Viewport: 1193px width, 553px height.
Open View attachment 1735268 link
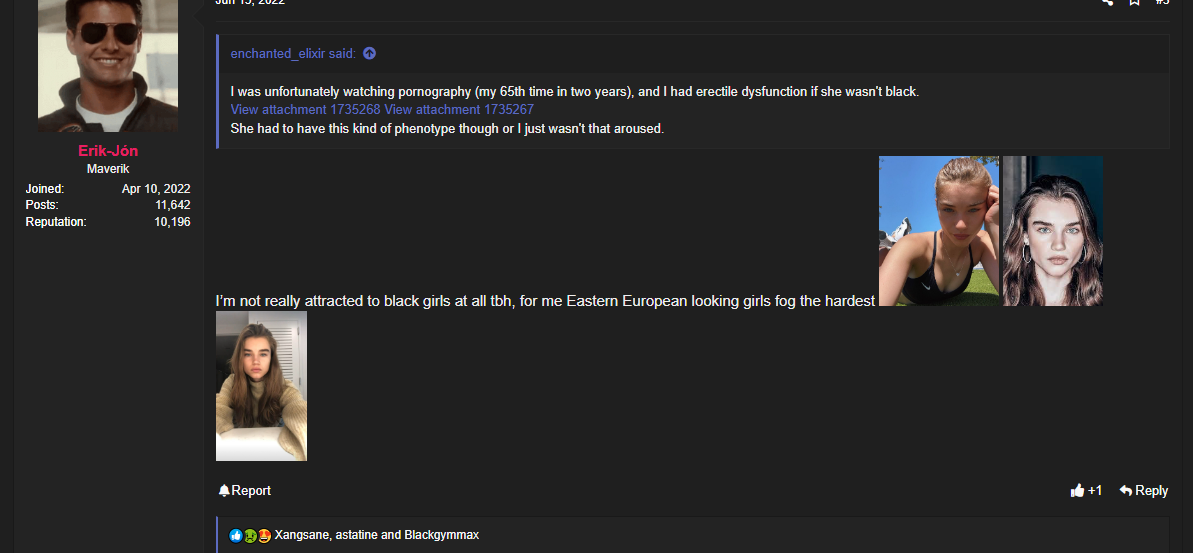pyautogui.click(x=305, y=110)
